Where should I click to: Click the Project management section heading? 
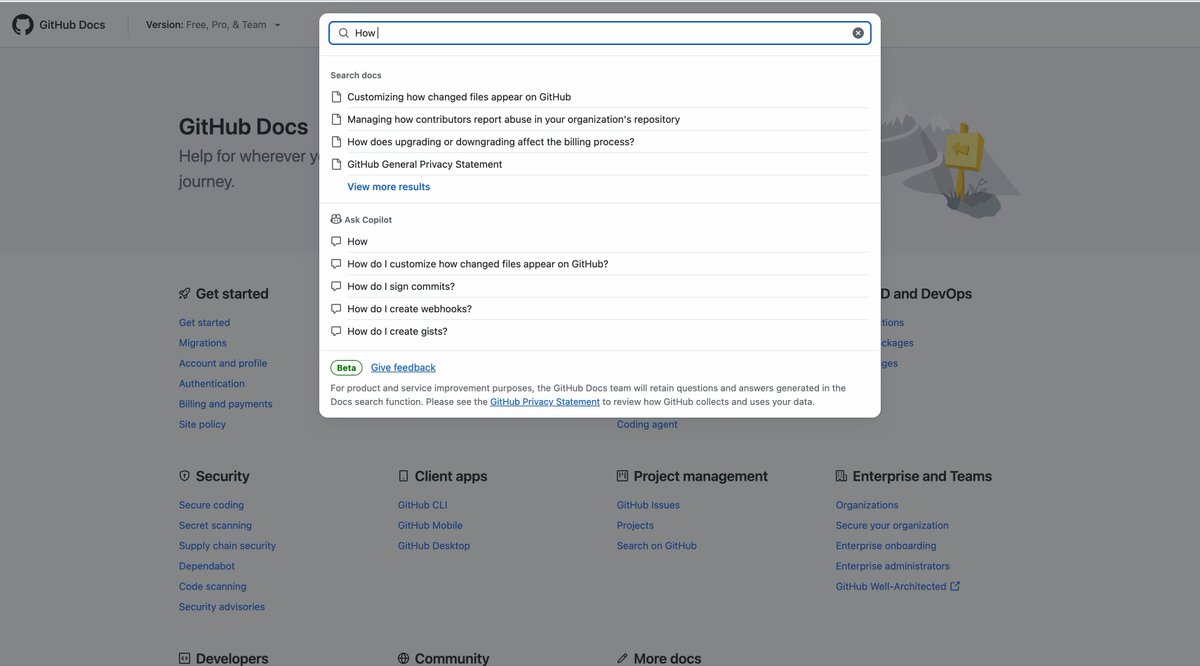[701, 476]
